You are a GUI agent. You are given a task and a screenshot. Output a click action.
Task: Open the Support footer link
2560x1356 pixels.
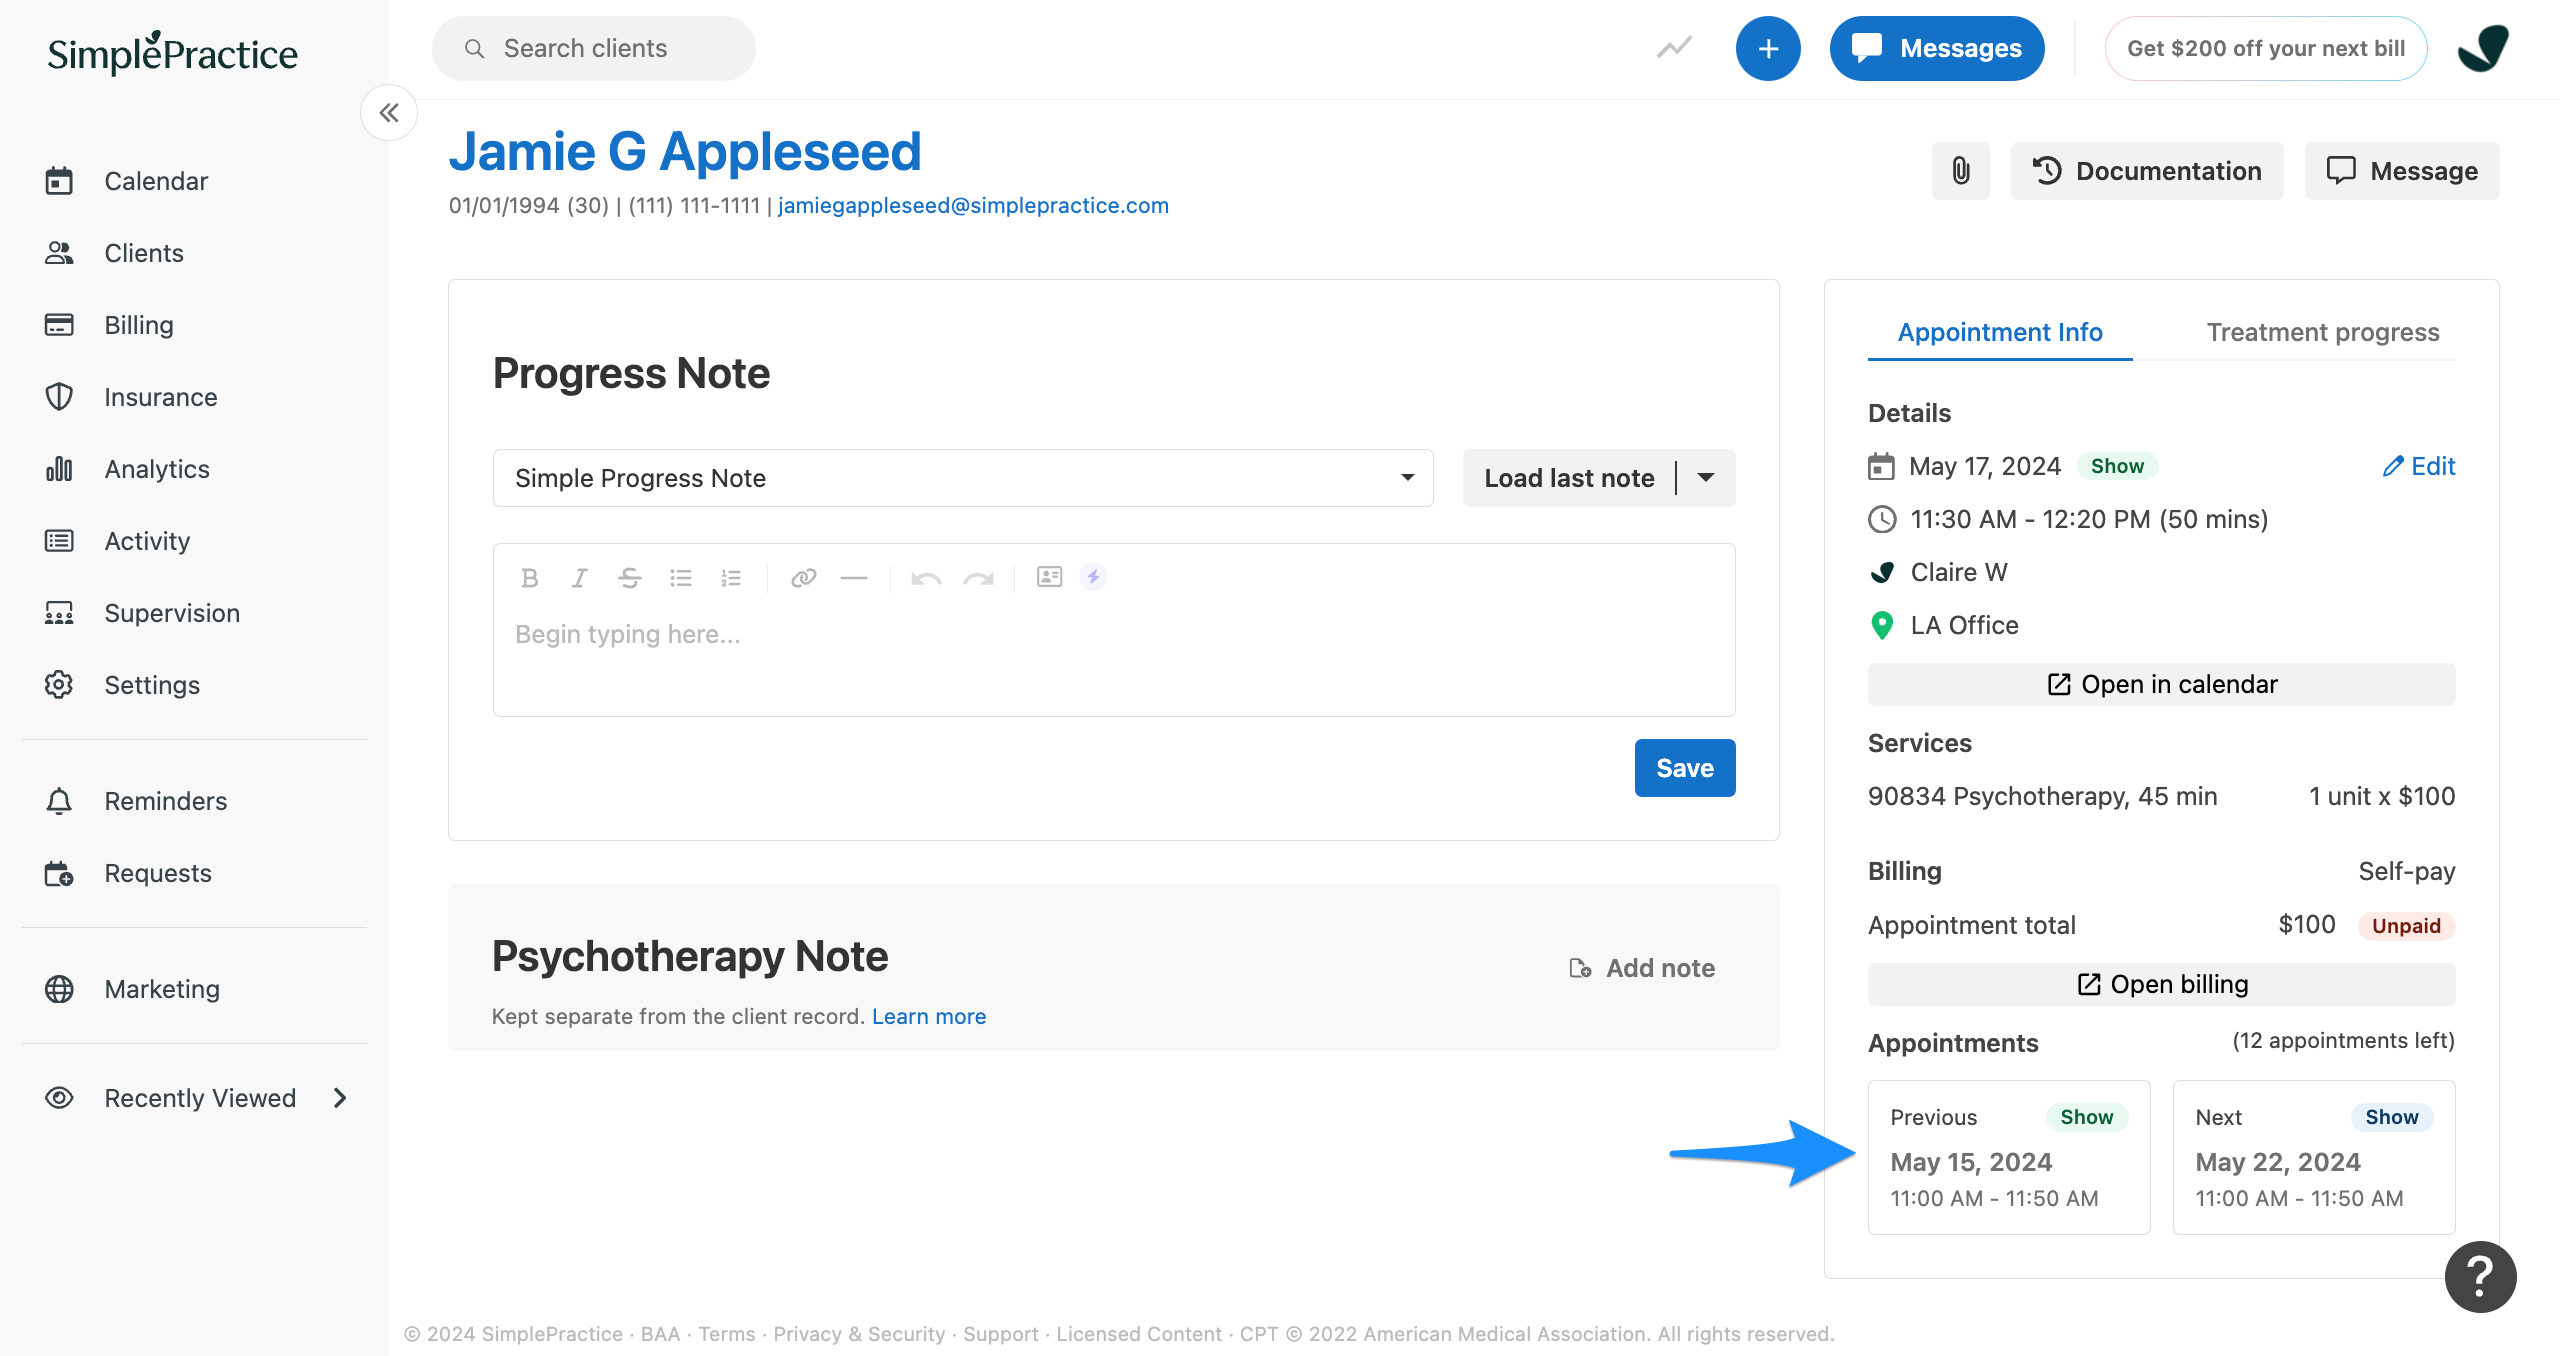click(1001, 1334)
